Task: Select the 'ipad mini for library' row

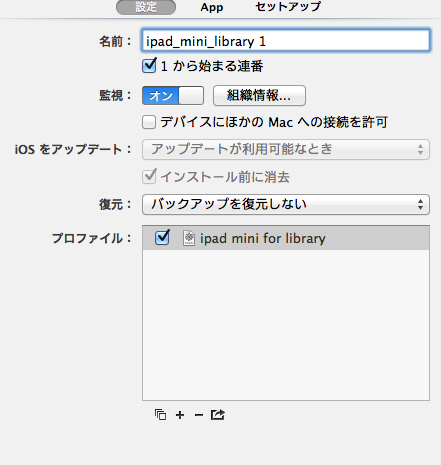Action: coord(286,238)
